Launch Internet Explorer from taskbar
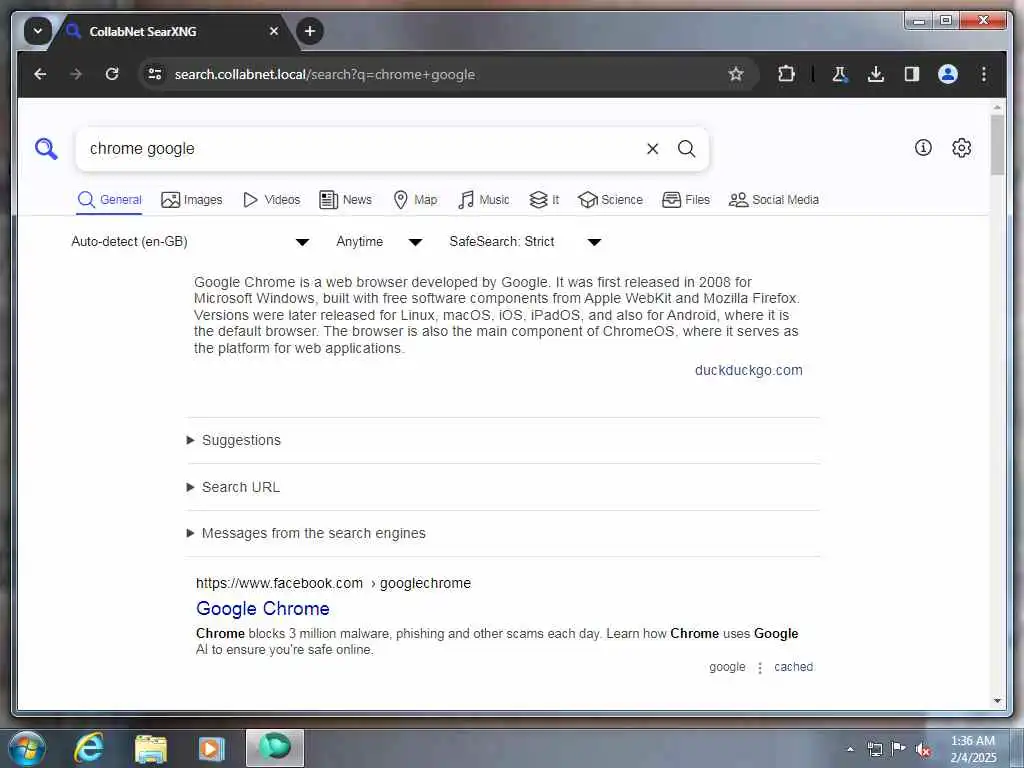Viewport: 1024px width, 768px height. tap(89, 748)
